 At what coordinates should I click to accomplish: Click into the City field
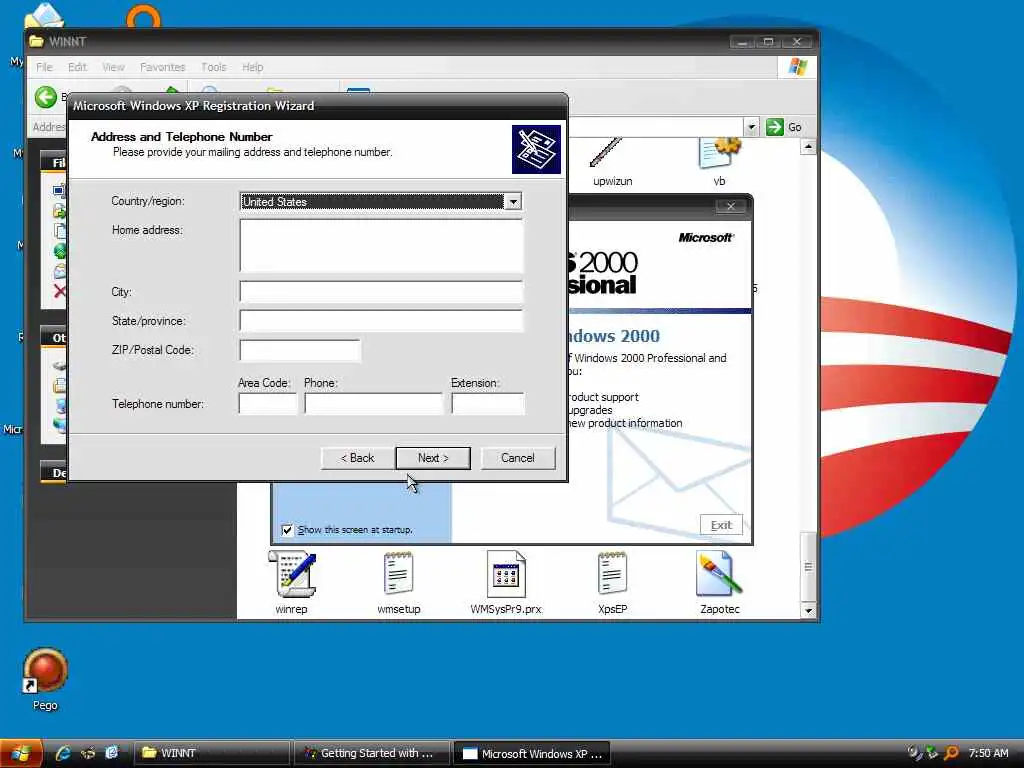pos(381,291)
